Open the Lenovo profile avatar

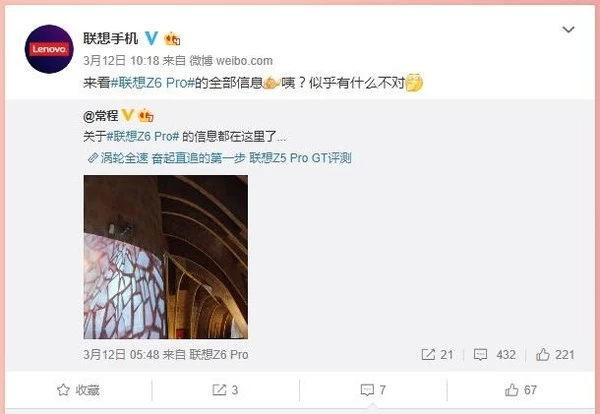(49, 49)
